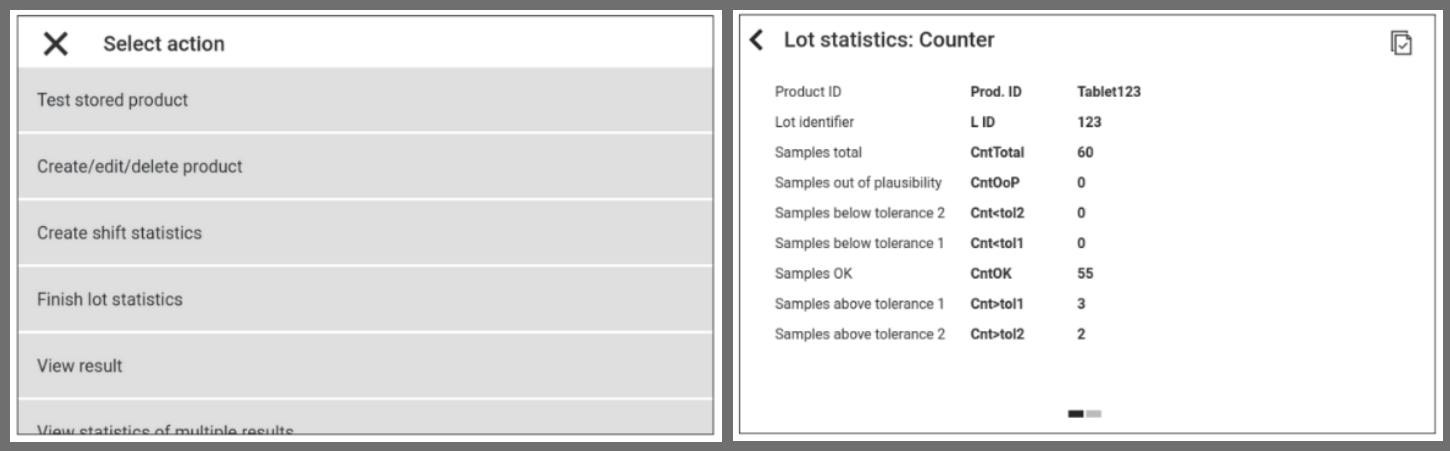Screen dimensions: 1450x451
Task: Click the Tablet123 product ID value
Action: pyautogui.click(x=1109, y=92)
